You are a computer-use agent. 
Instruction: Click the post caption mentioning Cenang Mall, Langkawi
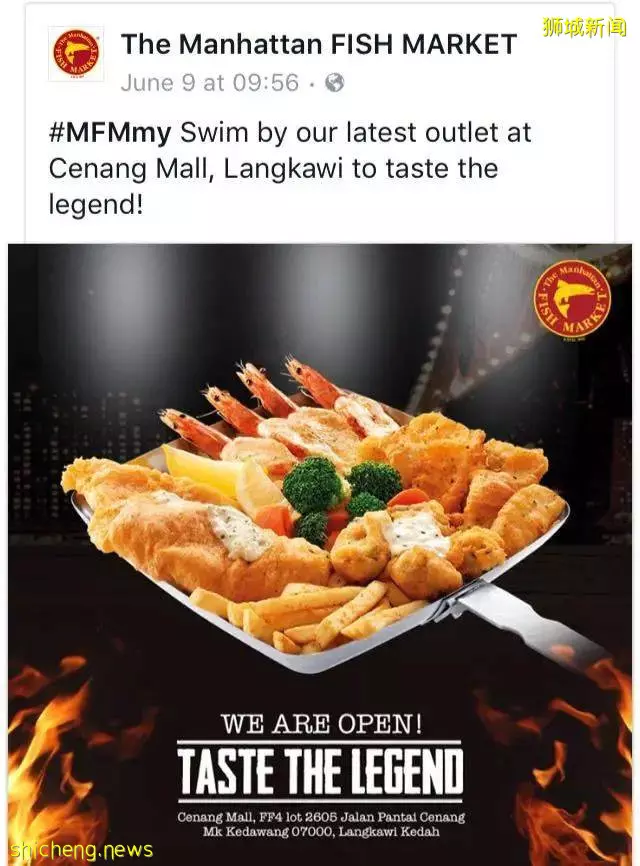pos(290,169)
